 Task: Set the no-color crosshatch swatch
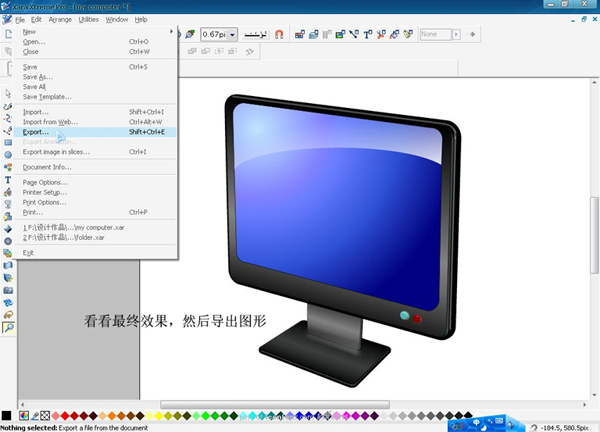click(x=45, y=416)
